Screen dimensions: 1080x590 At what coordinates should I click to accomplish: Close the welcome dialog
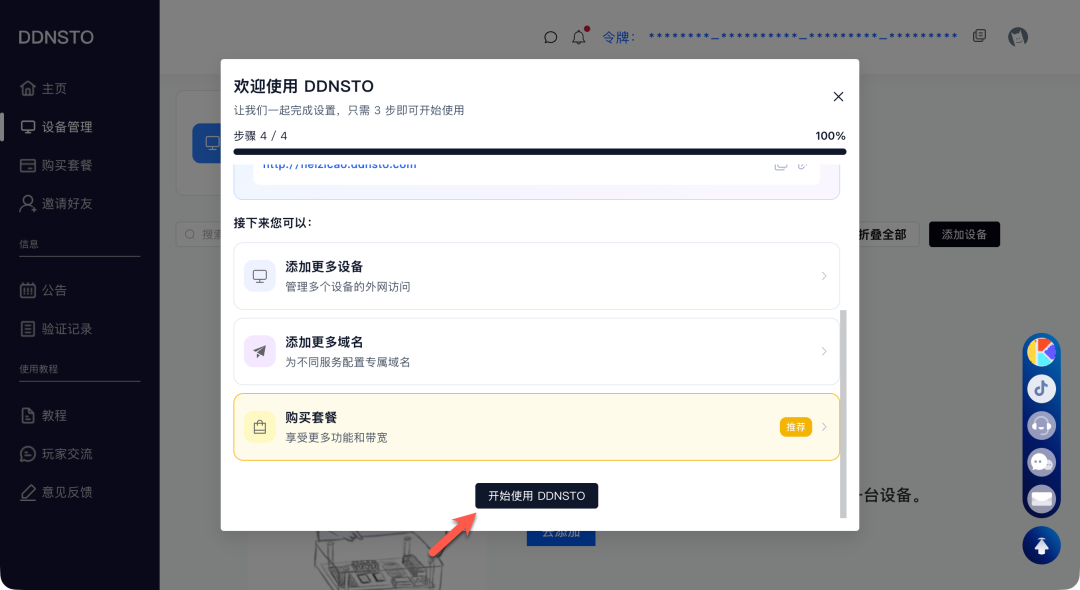pyautogui.click(x=838, y=96)
